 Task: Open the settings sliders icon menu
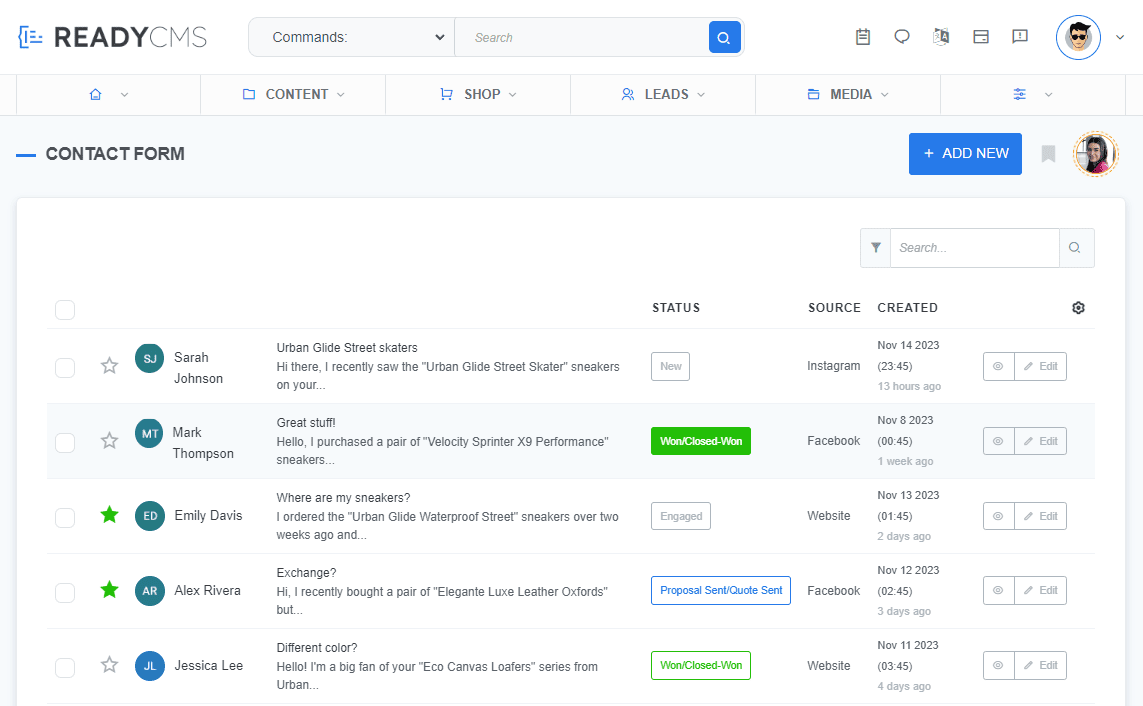point(1020,94)
